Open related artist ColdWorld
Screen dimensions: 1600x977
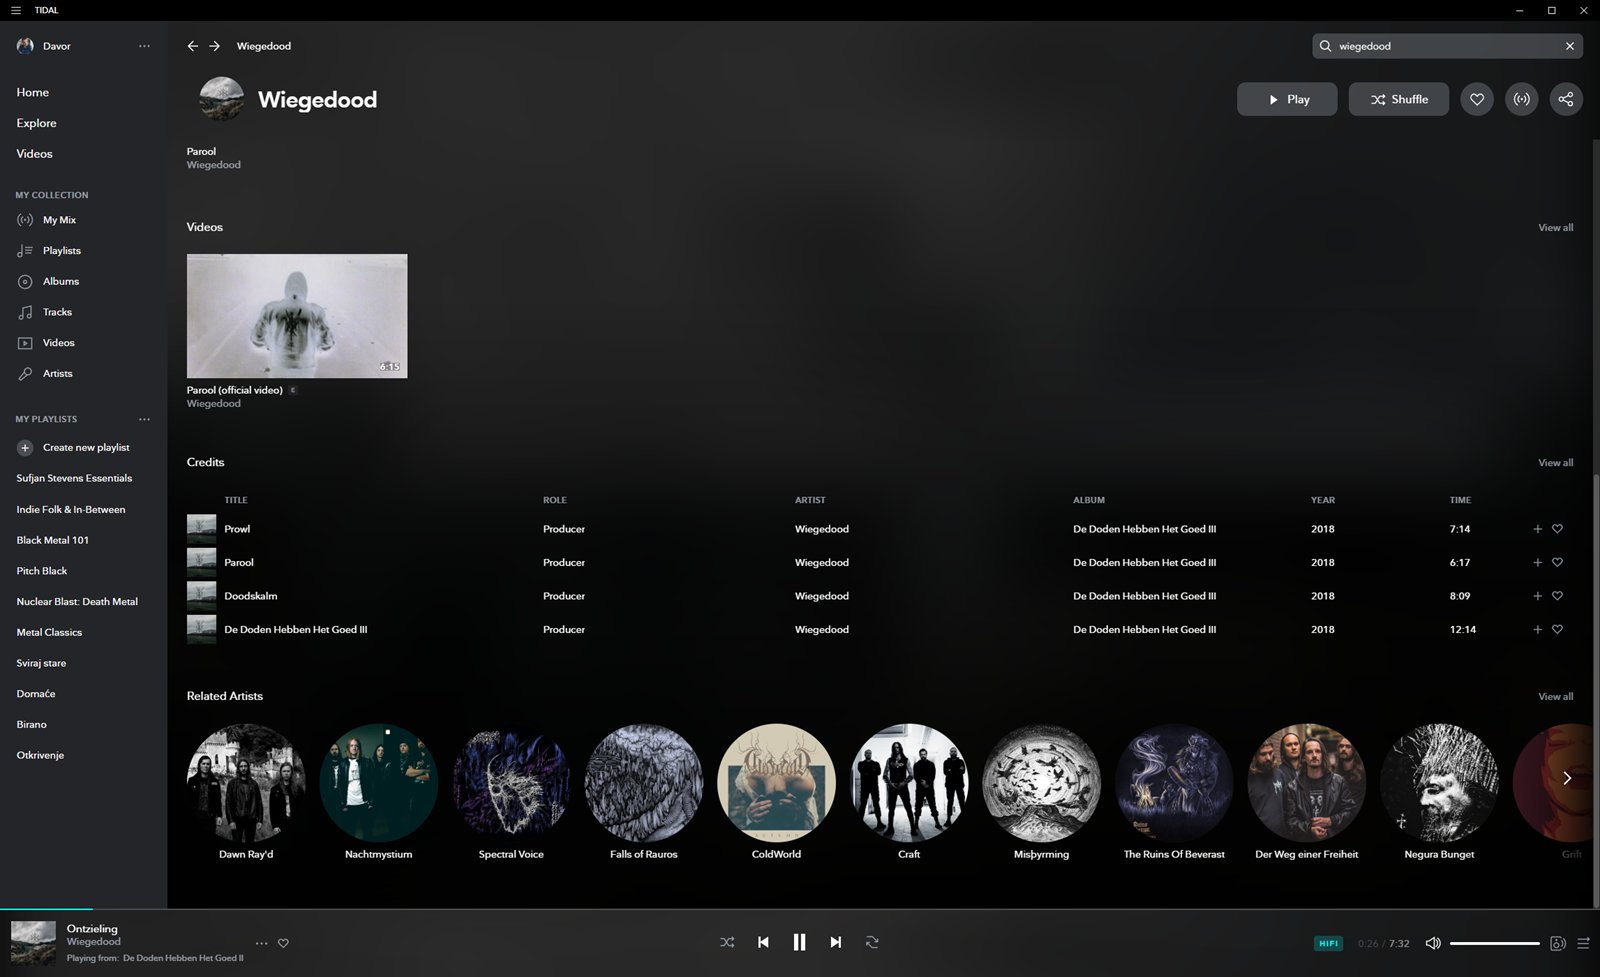[776, 783]
